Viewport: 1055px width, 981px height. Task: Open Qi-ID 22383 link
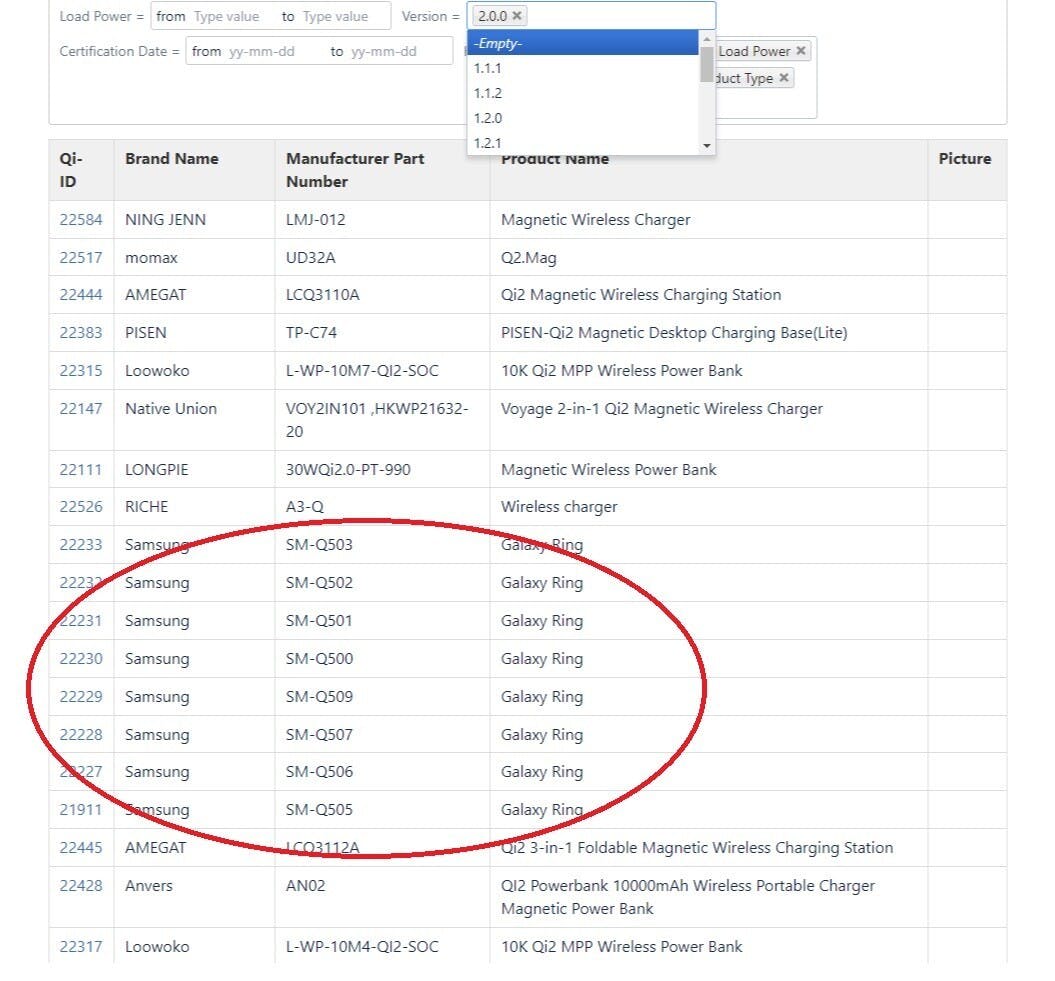coord(81,332)
